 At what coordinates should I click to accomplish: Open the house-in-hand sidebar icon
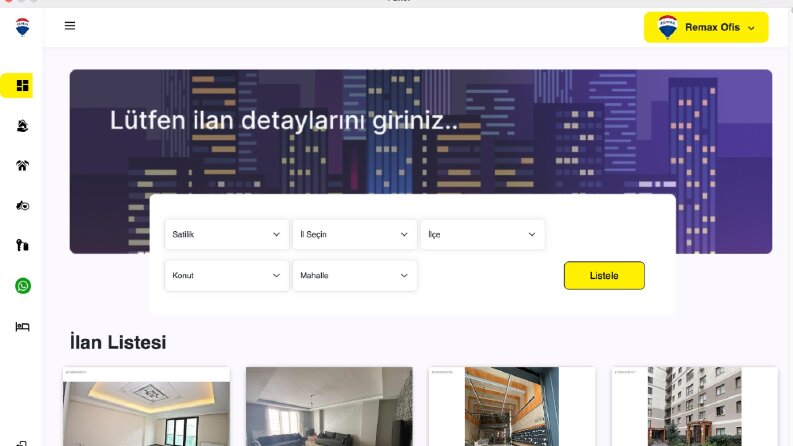coord(22,125)
